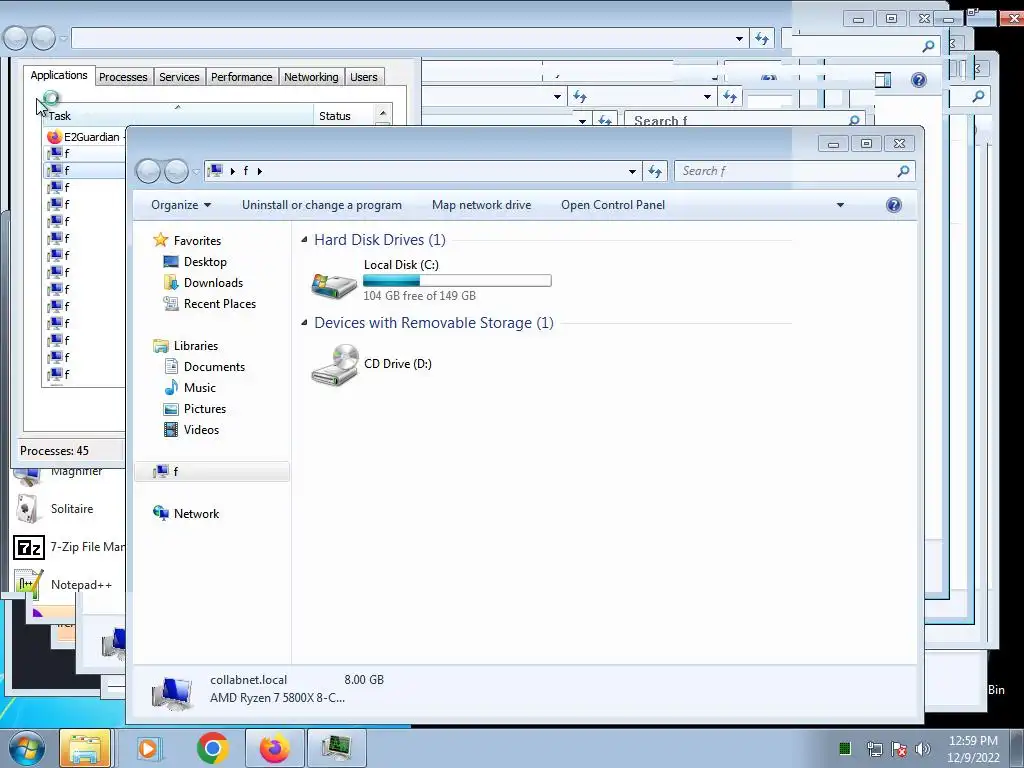The image size is (1024, 768).
Task: Select Videos library in navigation pane
Action: tap(191, 430)
